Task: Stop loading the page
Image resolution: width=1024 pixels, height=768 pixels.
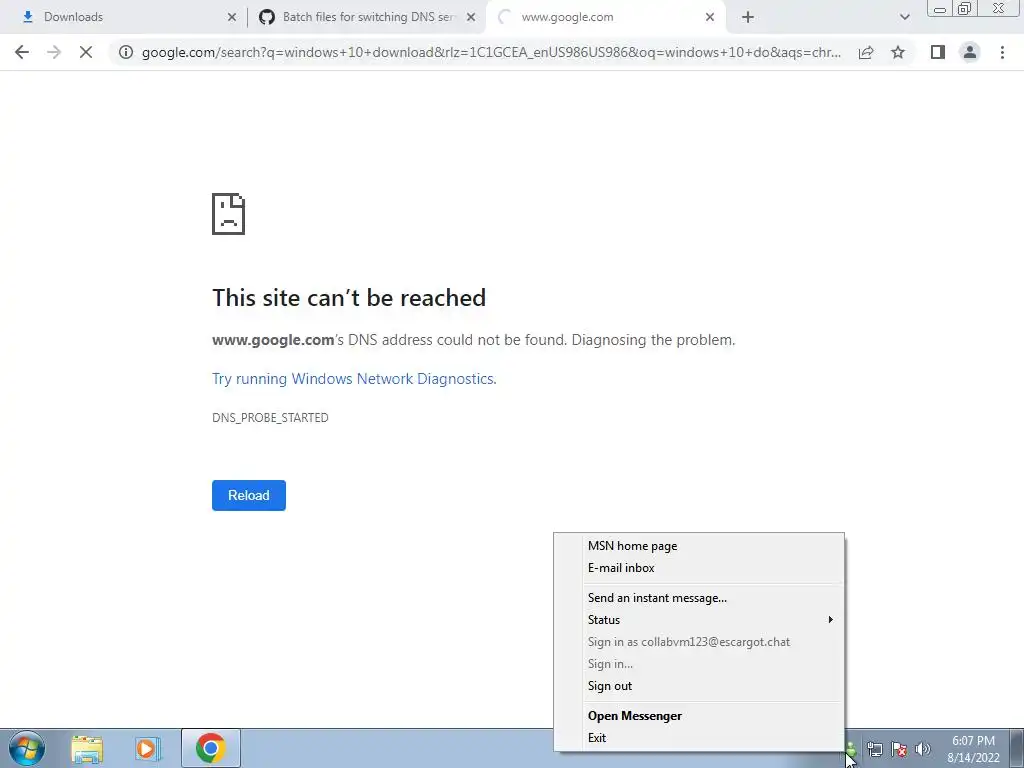Action: coord(86,52)
